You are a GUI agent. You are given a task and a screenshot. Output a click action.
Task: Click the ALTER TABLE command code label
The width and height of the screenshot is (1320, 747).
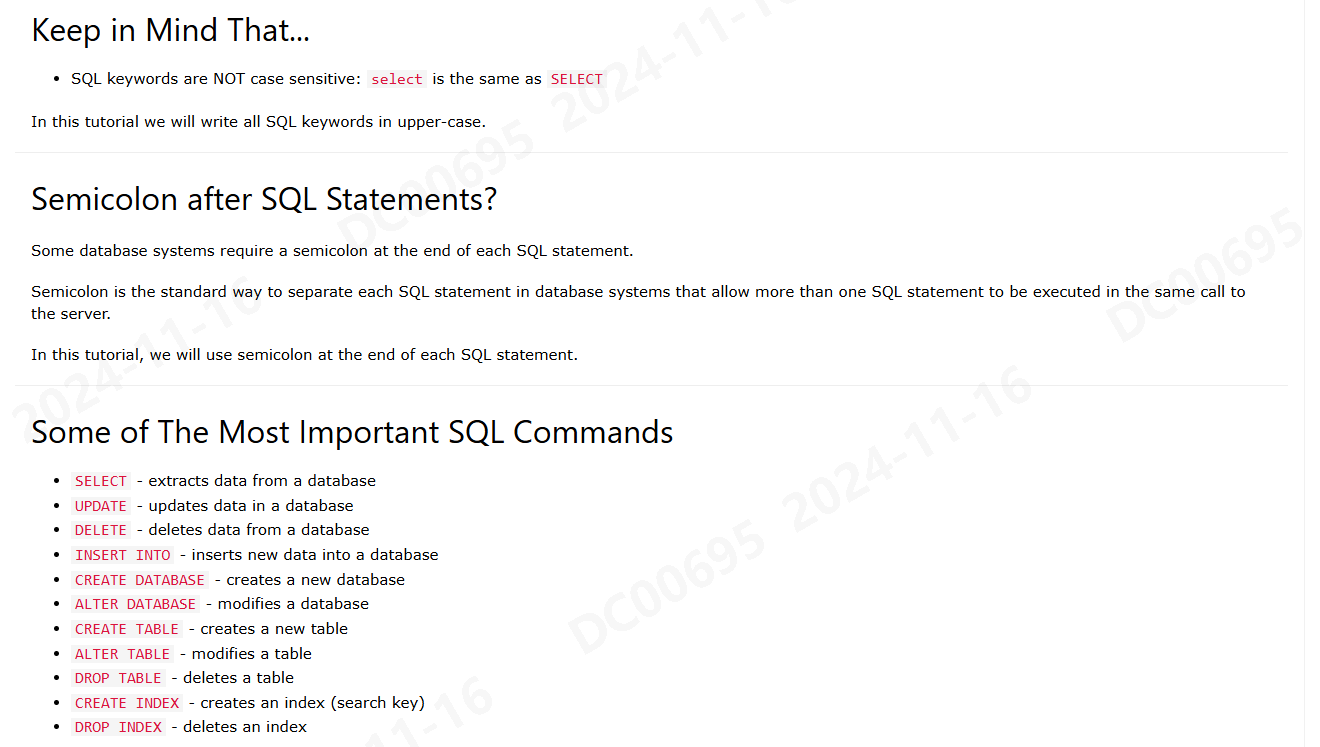point(123,654)
